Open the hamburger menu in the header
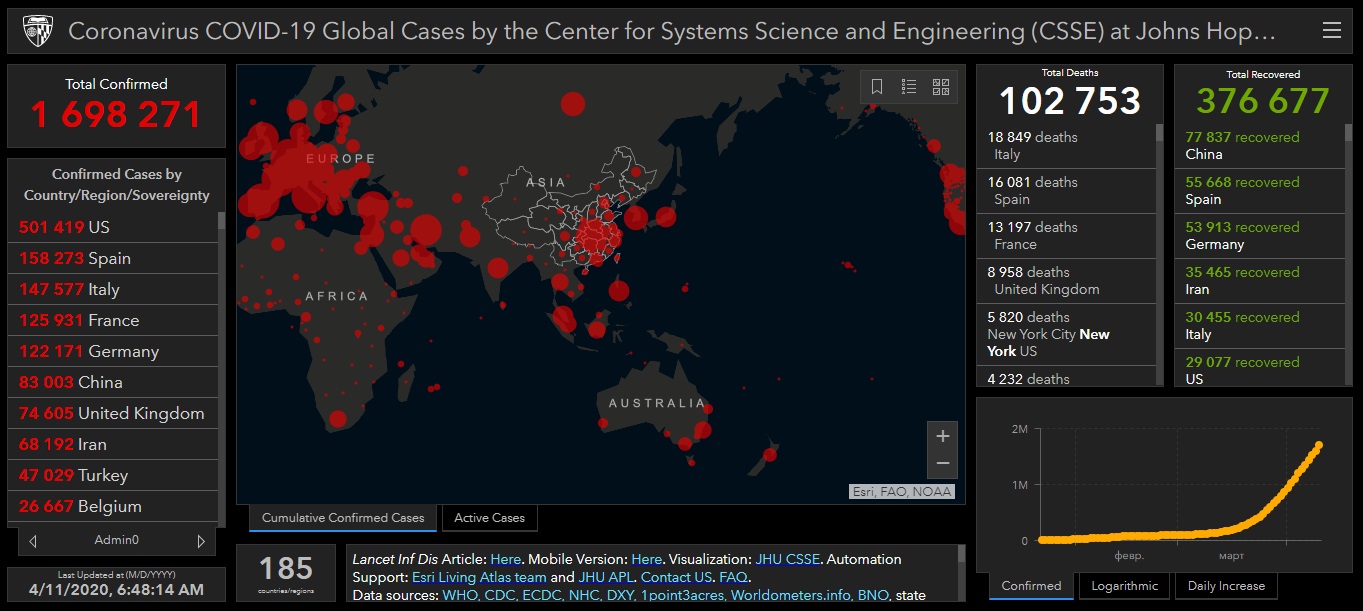The image size is (1363, 611). coord(1331,31)
